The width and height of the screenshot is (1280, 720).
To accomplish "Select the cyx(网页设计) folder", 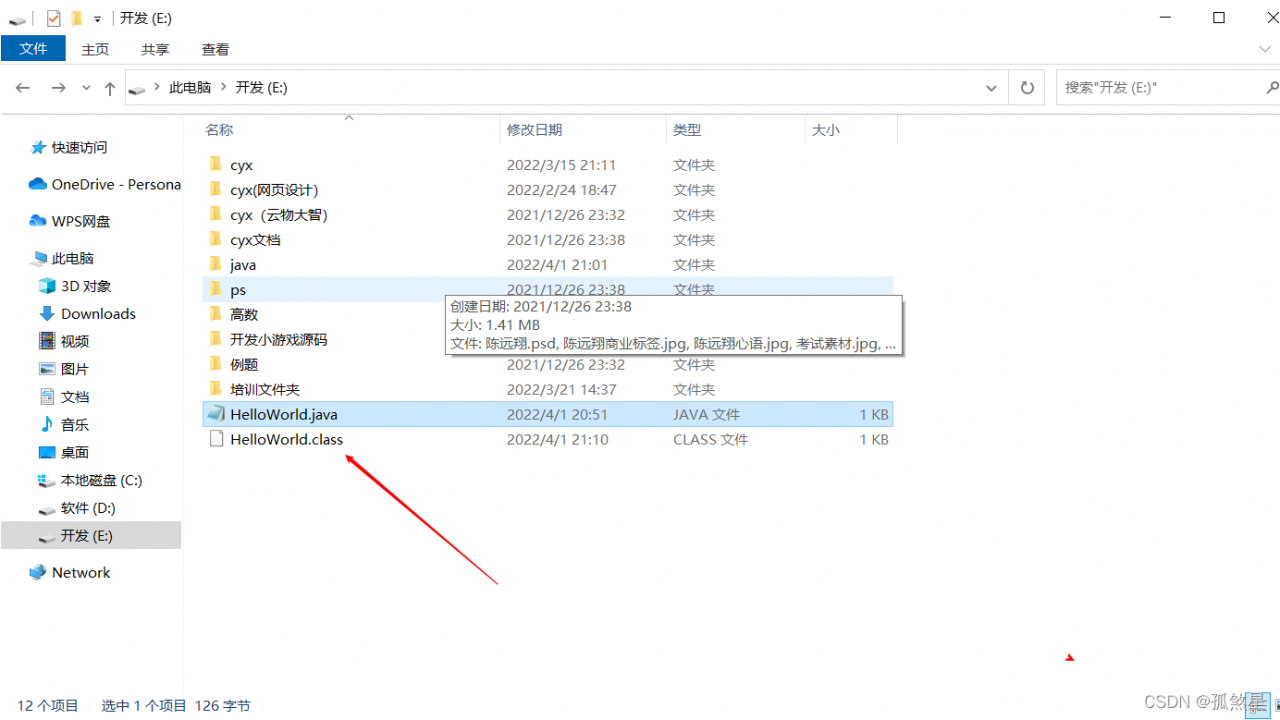I will [x=274, y=190].
